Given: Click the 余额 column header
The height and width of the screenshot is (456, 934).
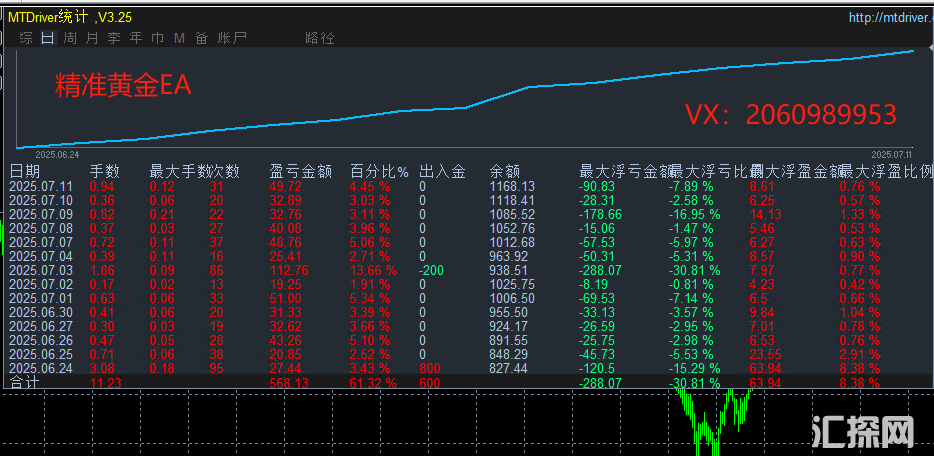Looking at the screenshot, I should point(505,172).
